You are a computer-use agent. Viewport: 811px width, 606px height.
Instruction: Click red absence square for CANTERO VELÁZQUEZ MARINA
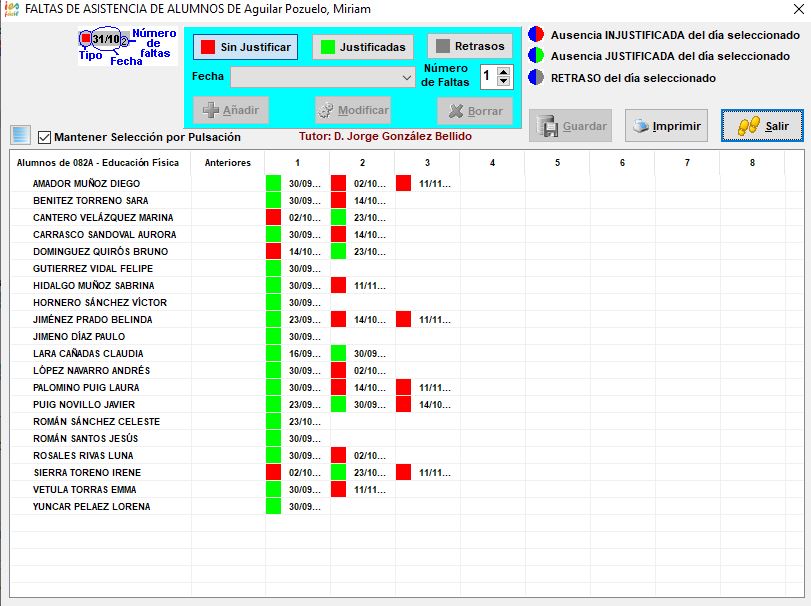pyautogui.click(x=273, y=218)
